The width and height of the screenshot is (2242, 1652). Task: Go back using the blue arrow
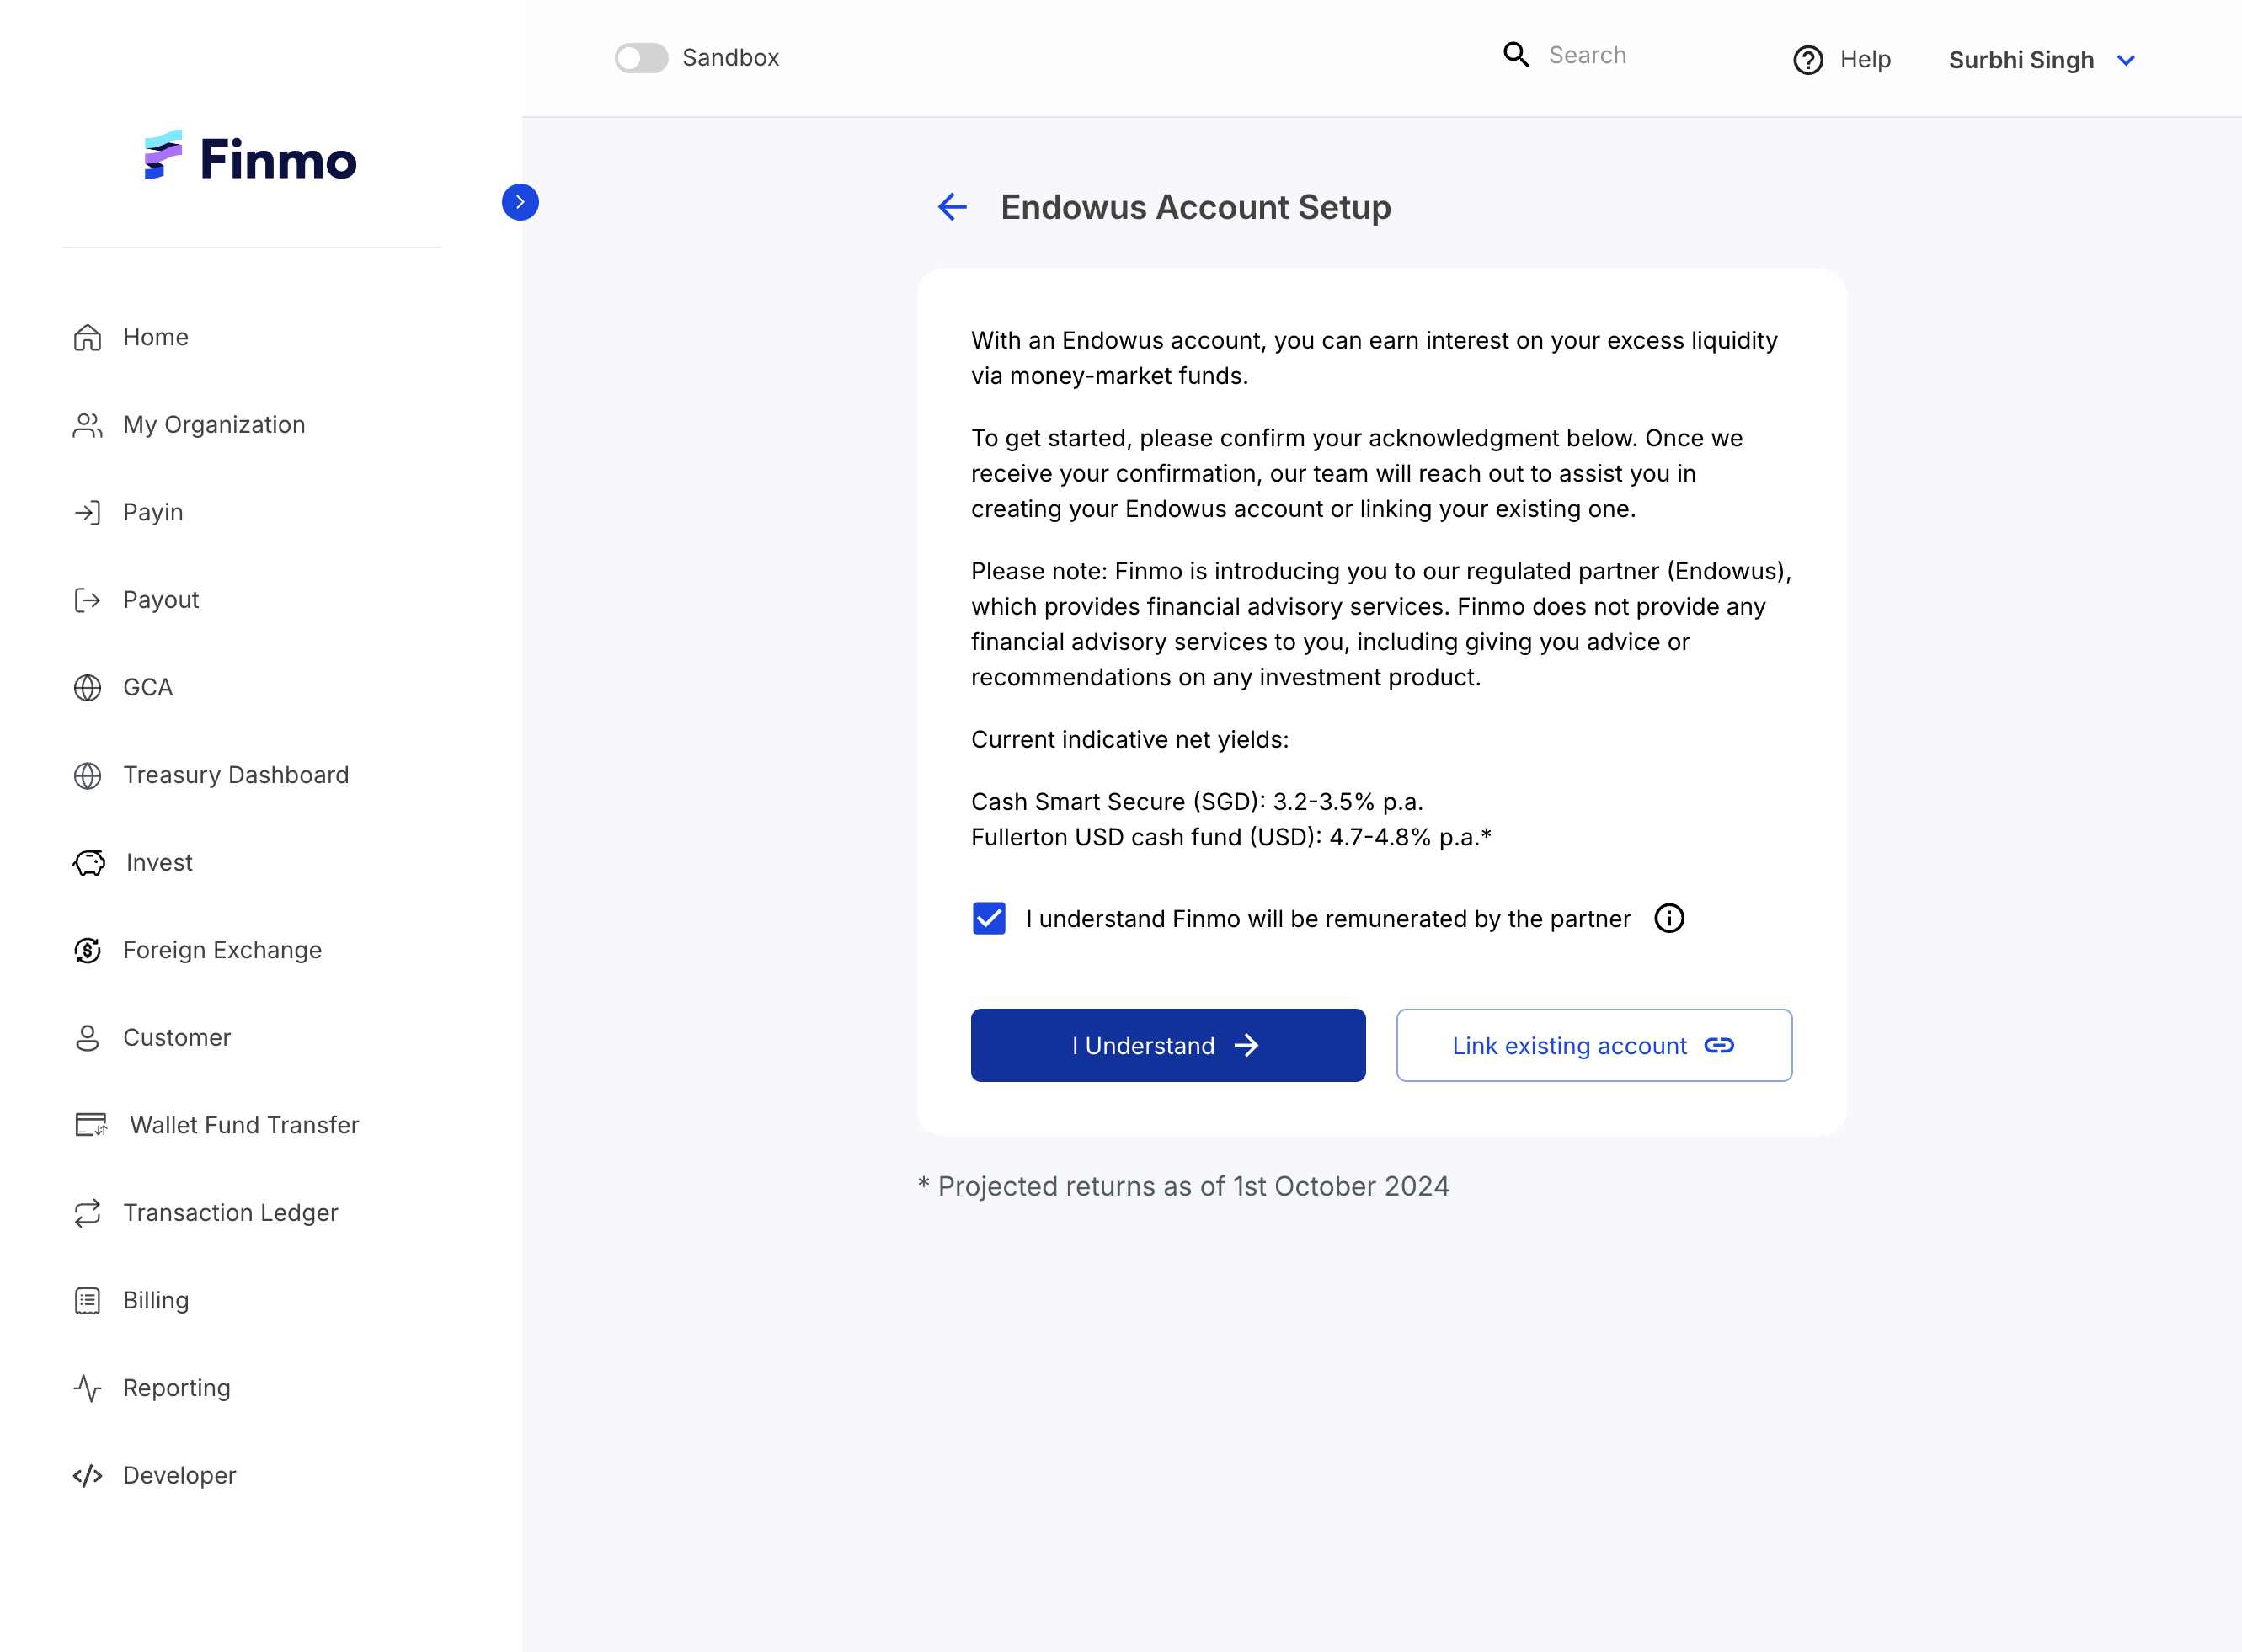(x=952, y=207)
